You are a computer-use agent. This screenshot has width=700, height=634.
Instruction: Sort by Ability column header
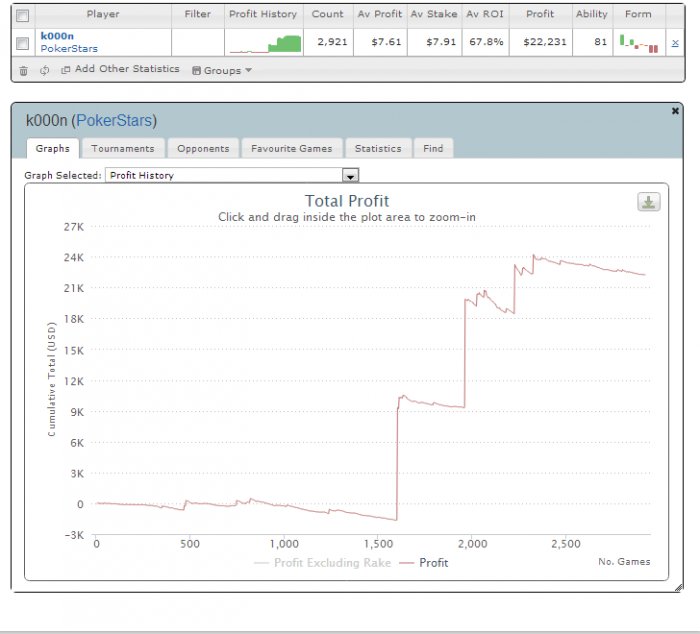592,14
